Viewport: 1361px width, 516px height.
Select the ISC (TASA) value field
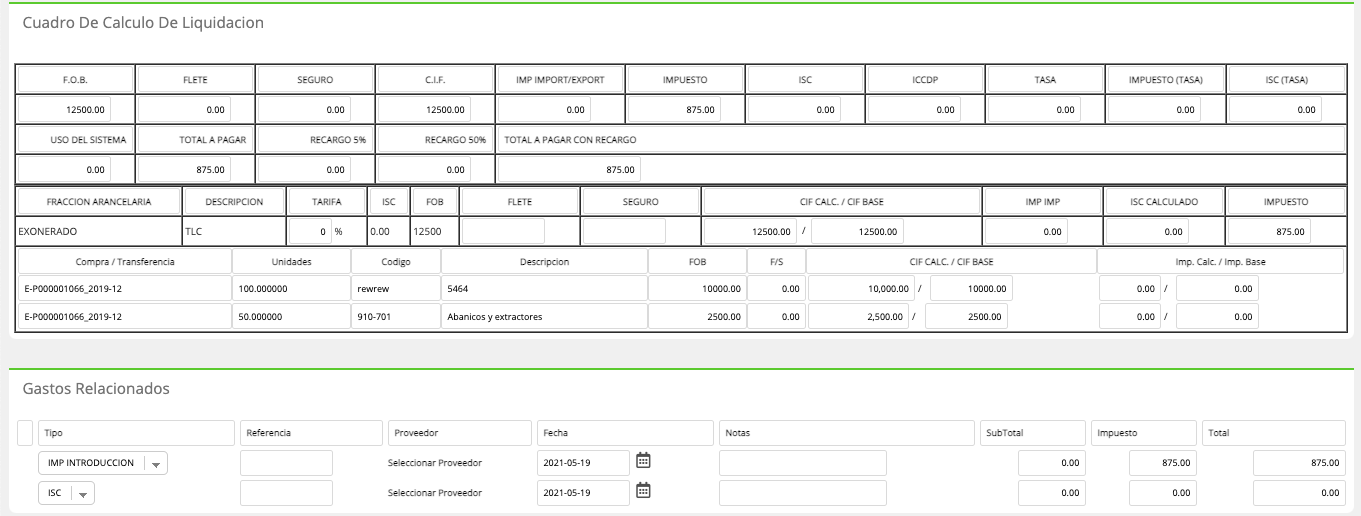coord(1275,110)
